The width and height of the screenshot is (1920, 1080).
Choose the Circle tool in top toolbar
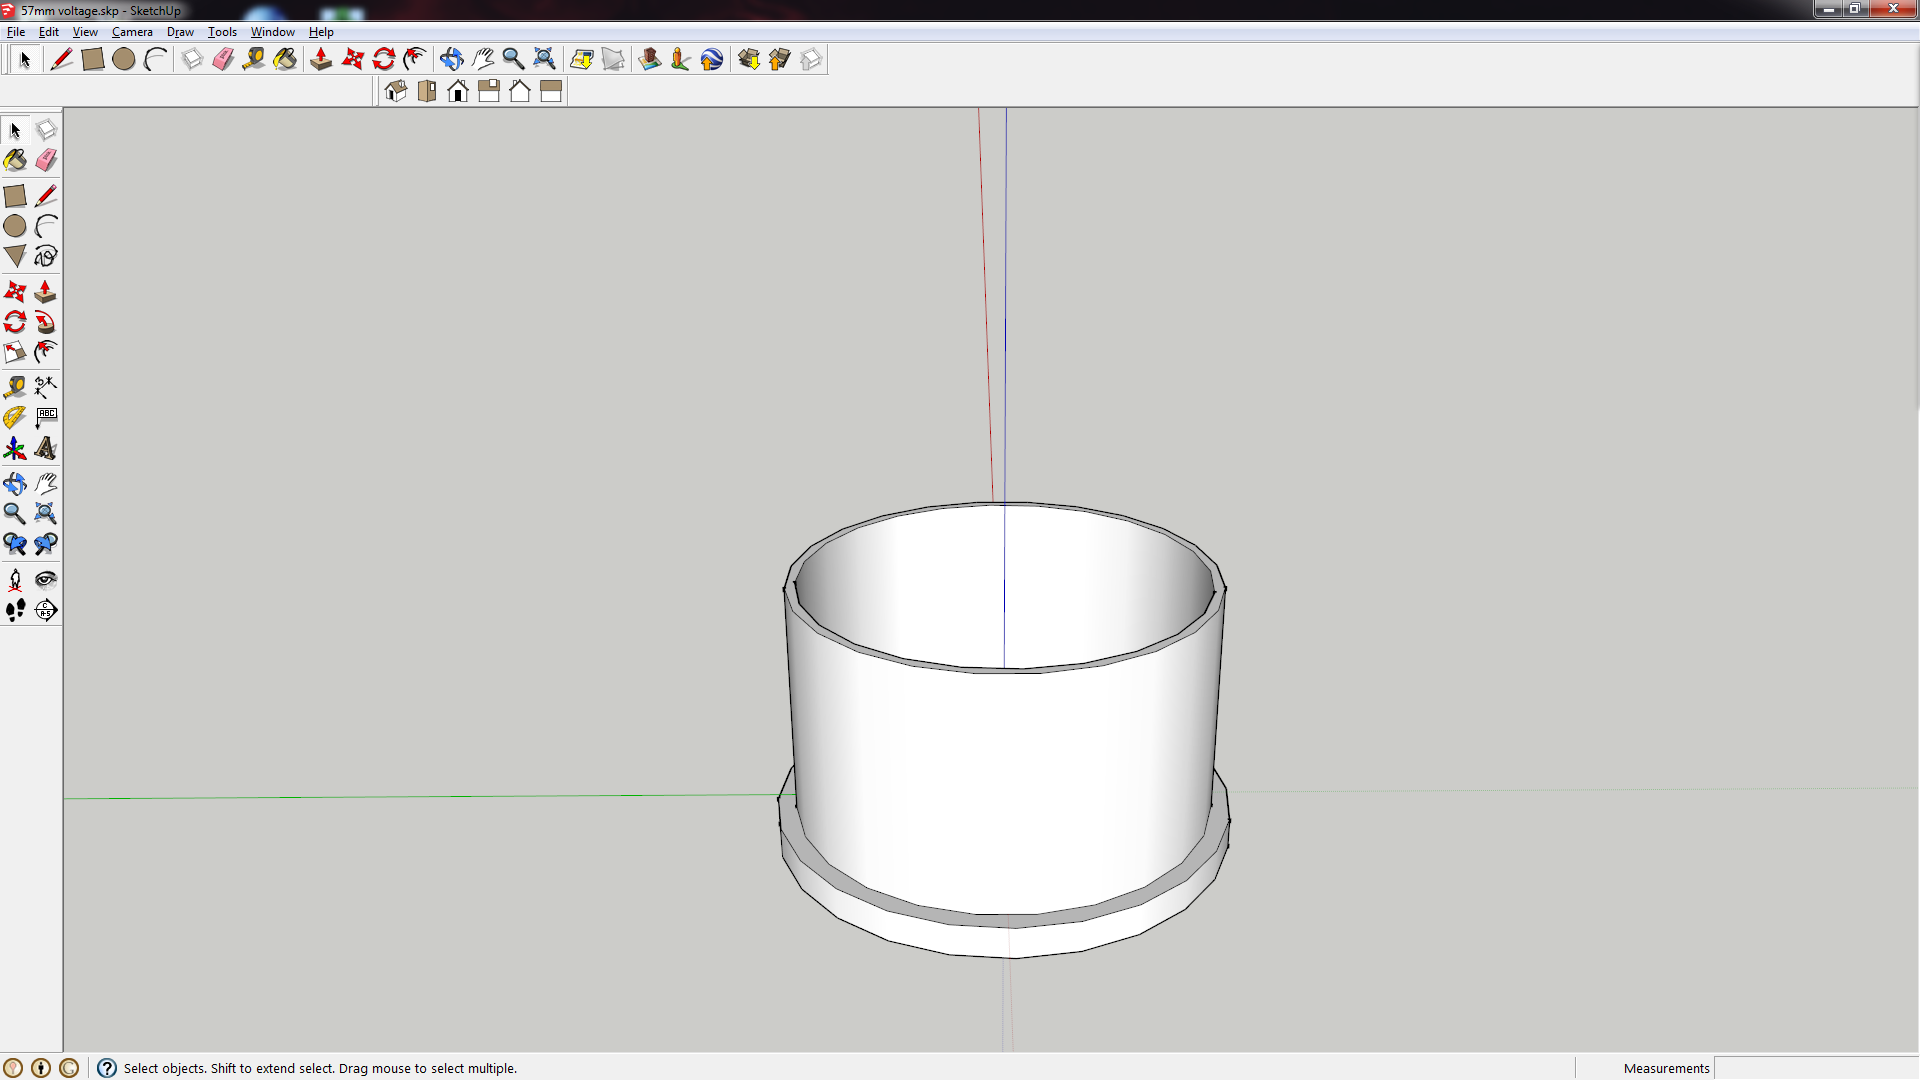coord(124,60)
